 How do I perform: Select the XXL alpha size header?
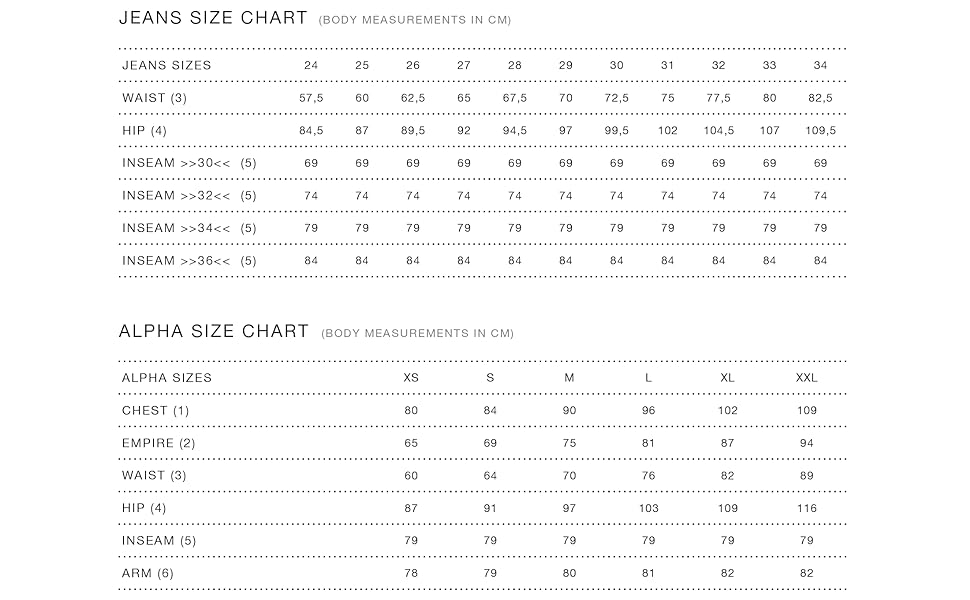pos(806,378)
